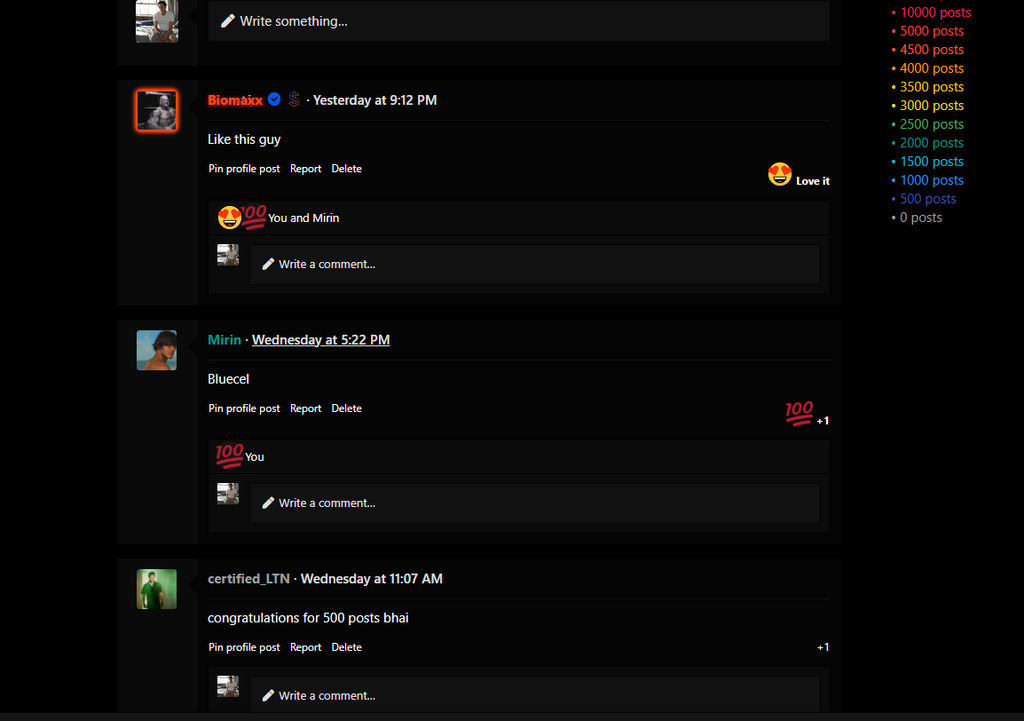Write a comment under Biomaxx's post
Viewport: 1024px width, 721px height.
[x=534, y=264]
